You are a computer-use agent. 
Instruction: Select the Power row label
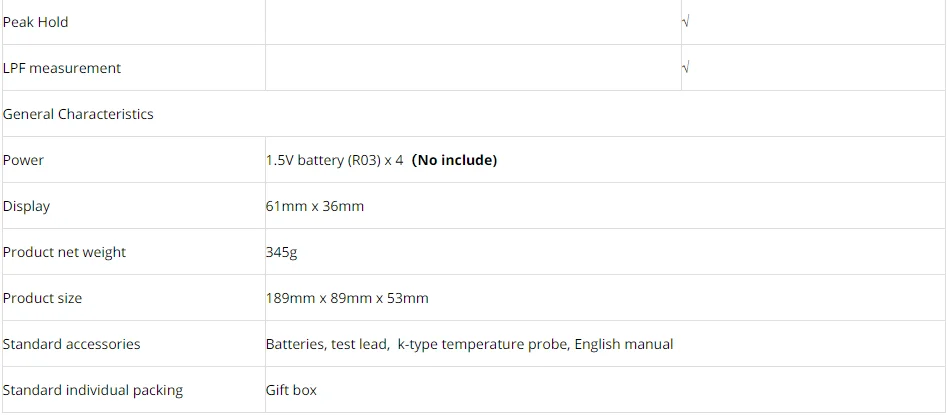pyautogui.click(x=24, y=160)
